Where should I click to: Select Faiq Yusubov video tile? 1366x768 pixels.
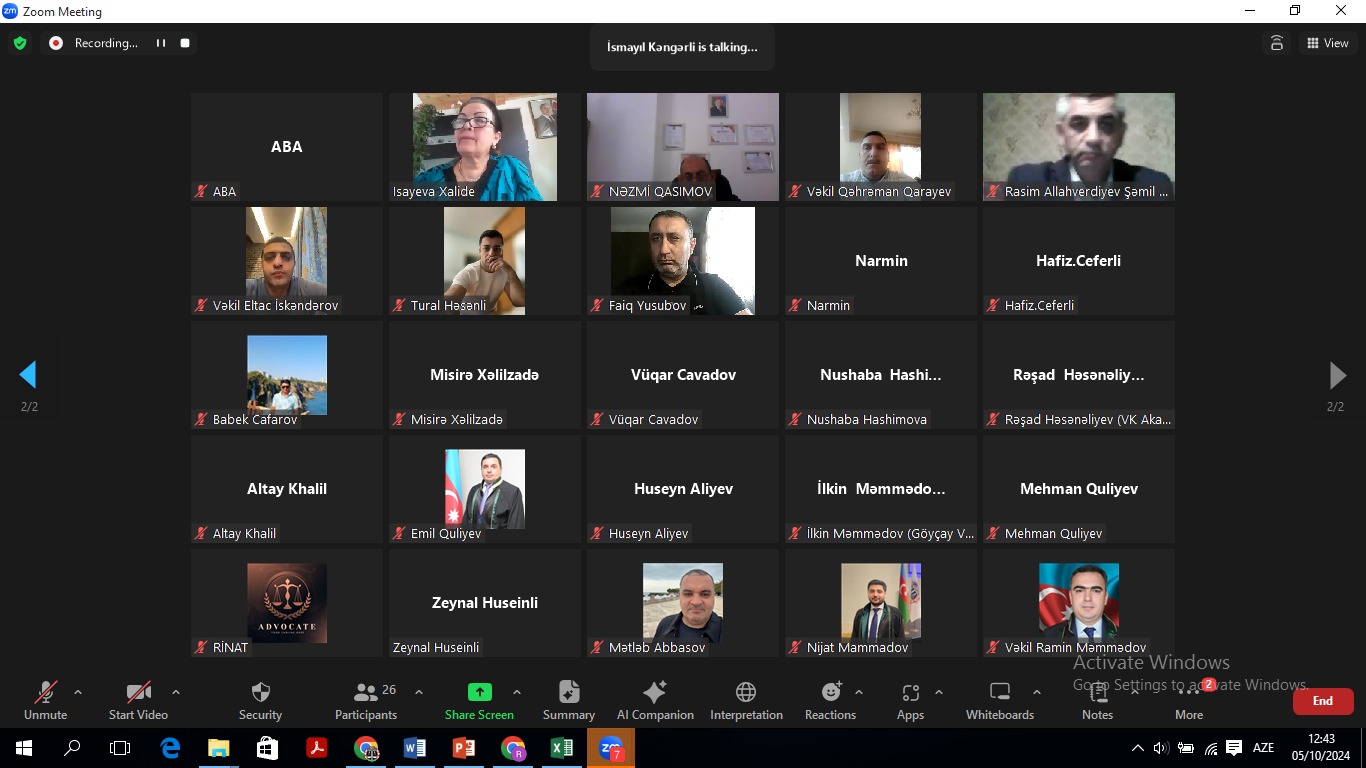(x=683, y=261)
